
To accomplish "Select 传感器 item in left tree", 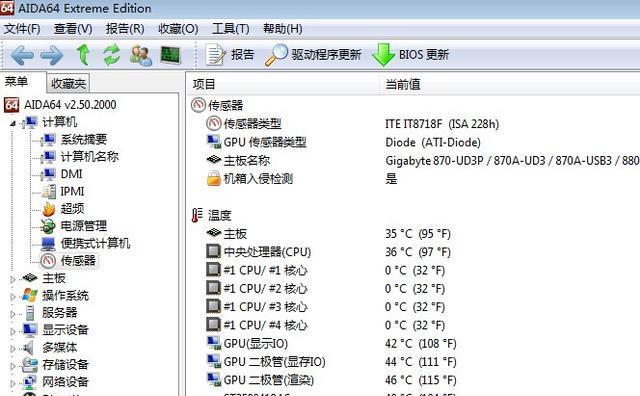I will [x=78, y=260].
